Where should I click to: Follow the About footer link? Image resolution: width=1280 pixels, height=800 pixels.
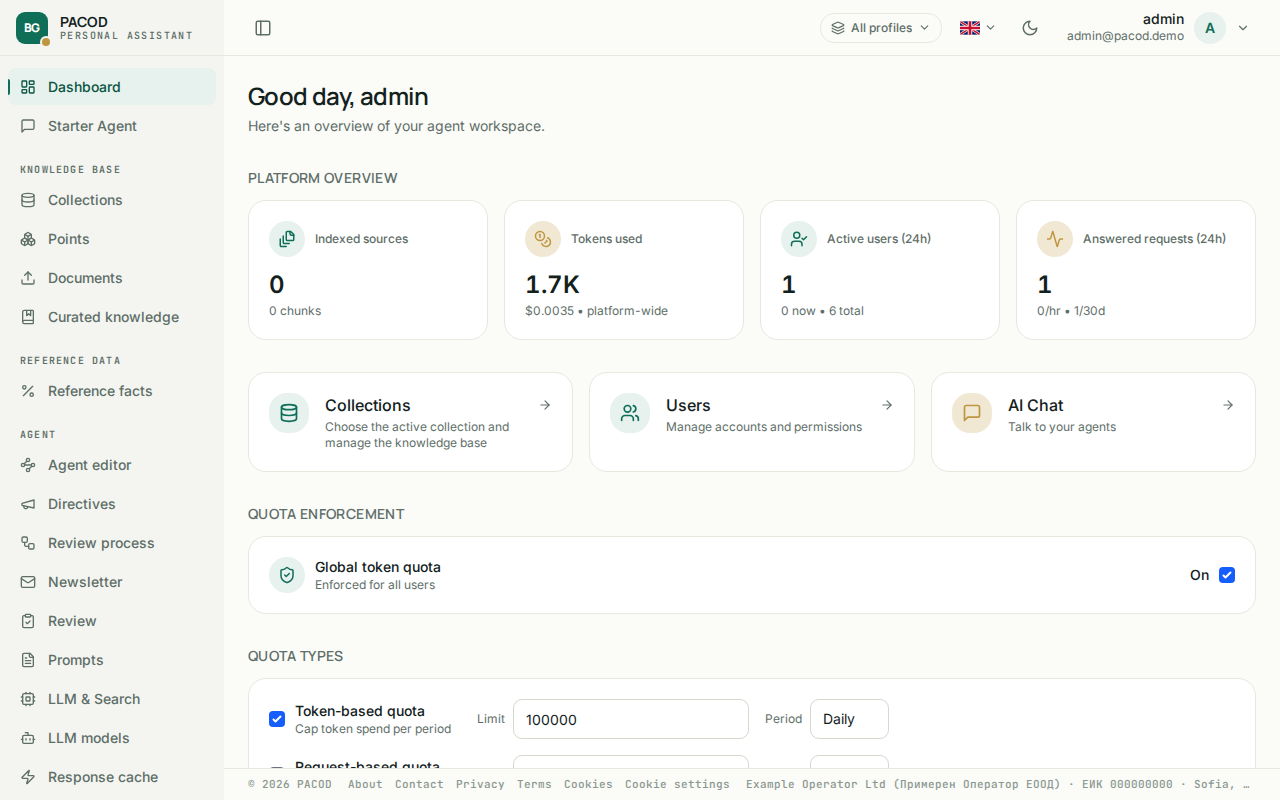(x=365, y=784)
